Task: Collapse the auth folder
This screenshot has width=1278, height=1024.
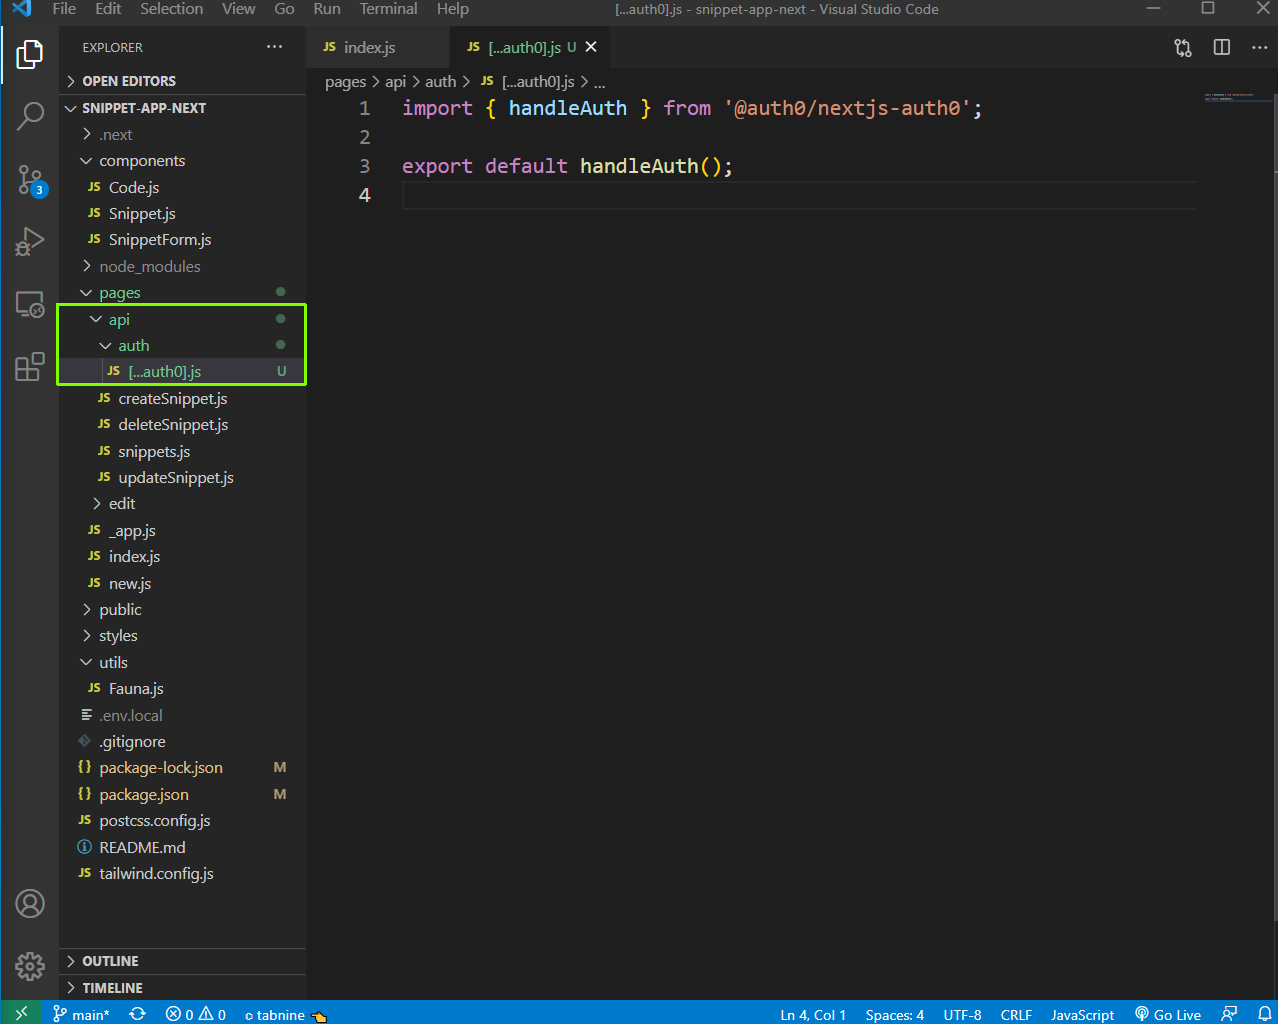Action: [x=182, y=345]
